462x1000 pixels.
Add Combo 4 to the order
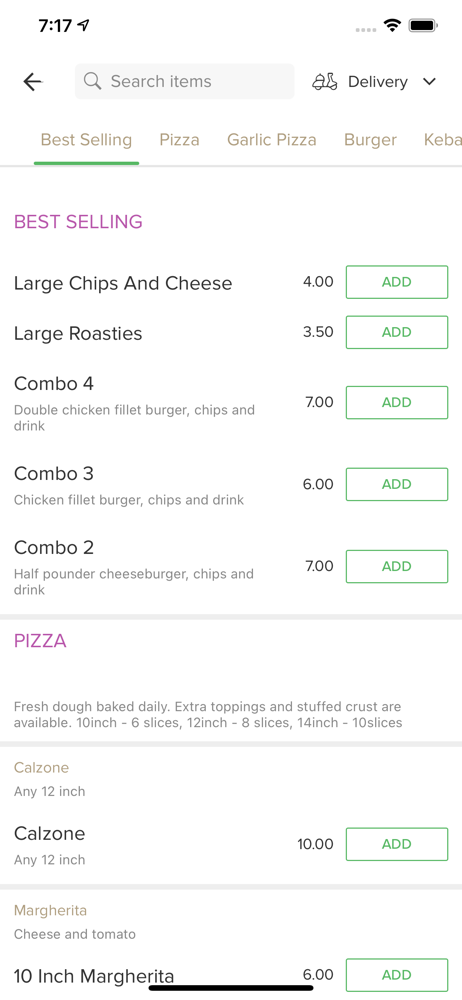pyautogui.click(x=397, y=402)
